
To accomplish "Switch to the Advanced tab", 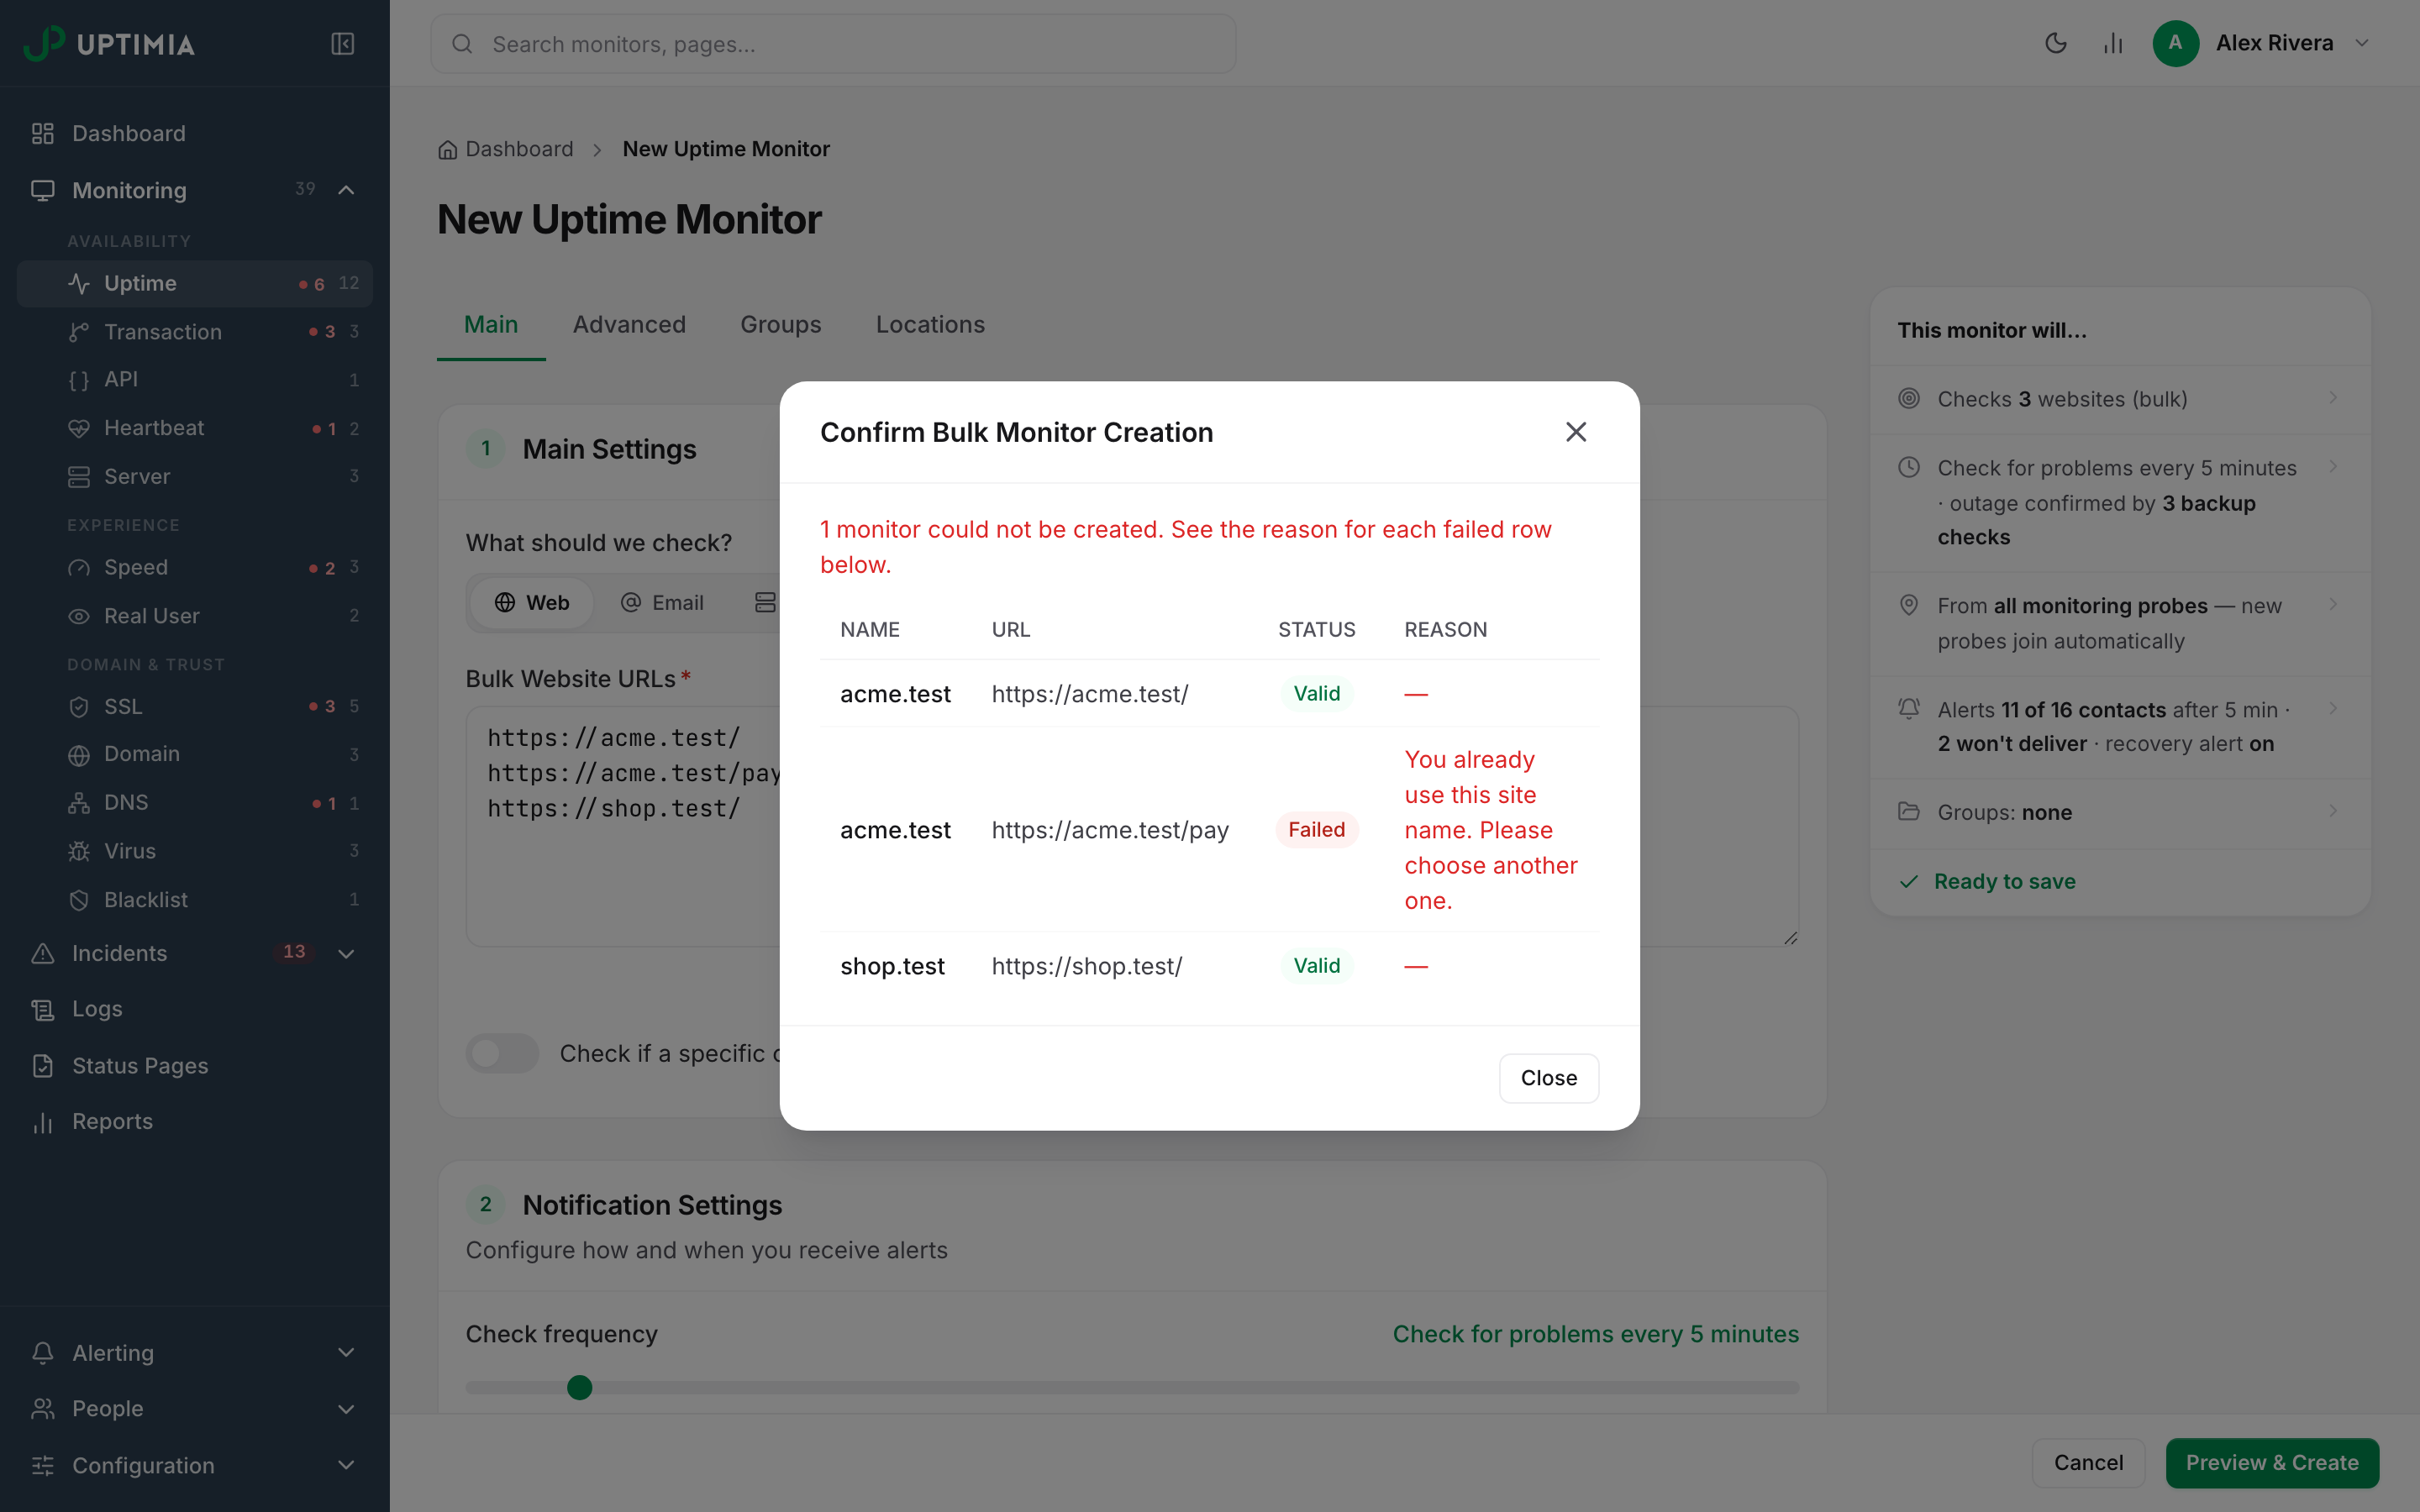I will [x=629, y=324].
